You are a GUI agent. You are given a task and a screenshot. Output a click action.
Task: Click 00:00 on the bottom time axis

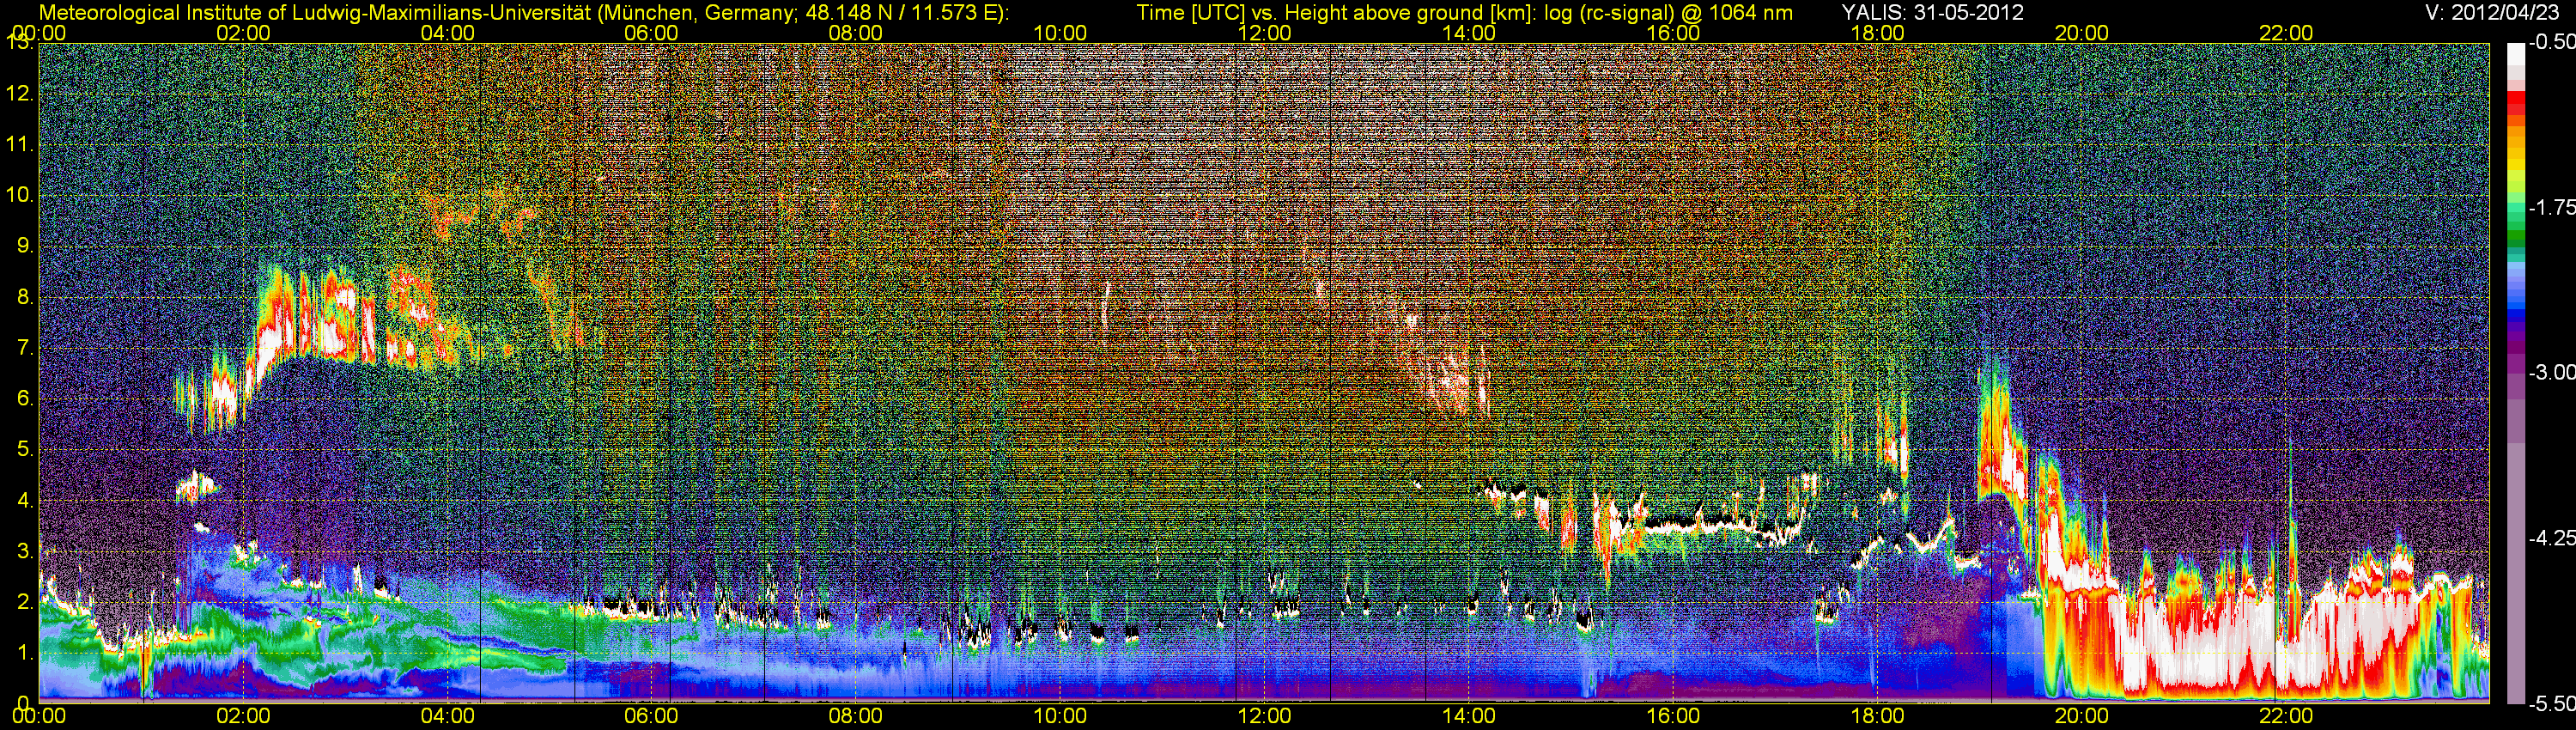[x=39, y=716]
